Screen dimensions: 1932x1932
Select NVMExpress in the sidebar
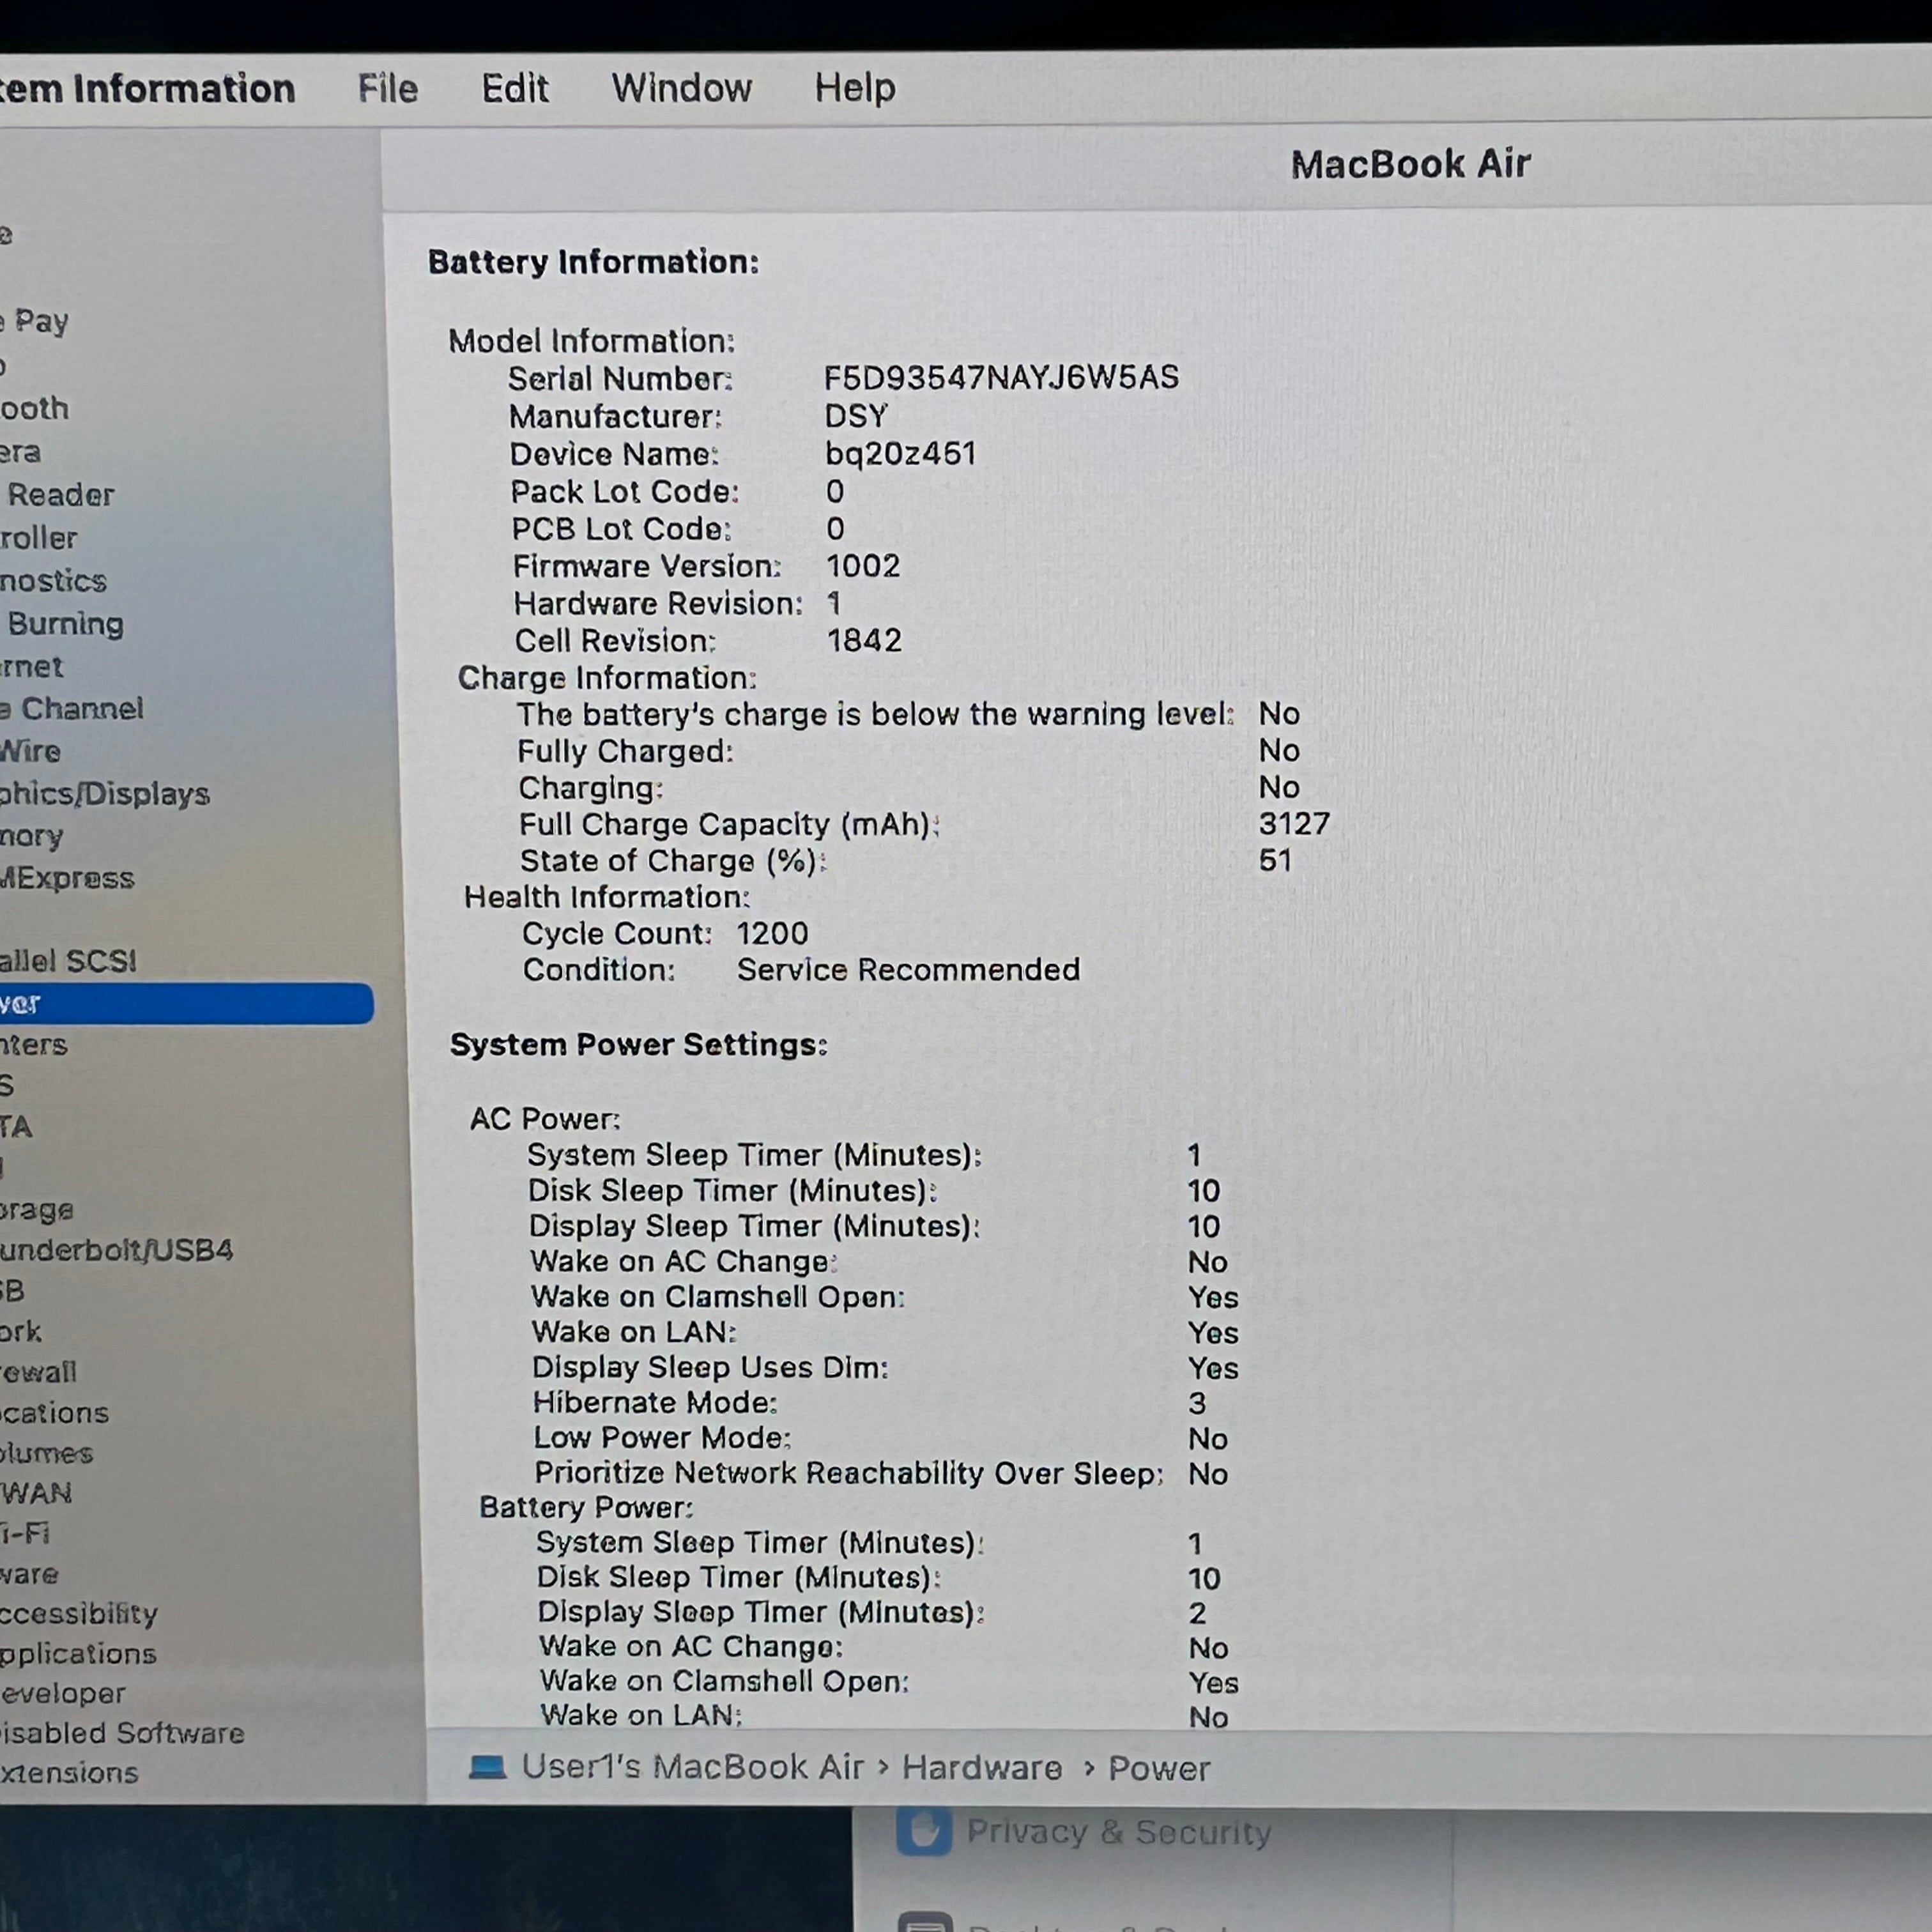click(67, 878)
